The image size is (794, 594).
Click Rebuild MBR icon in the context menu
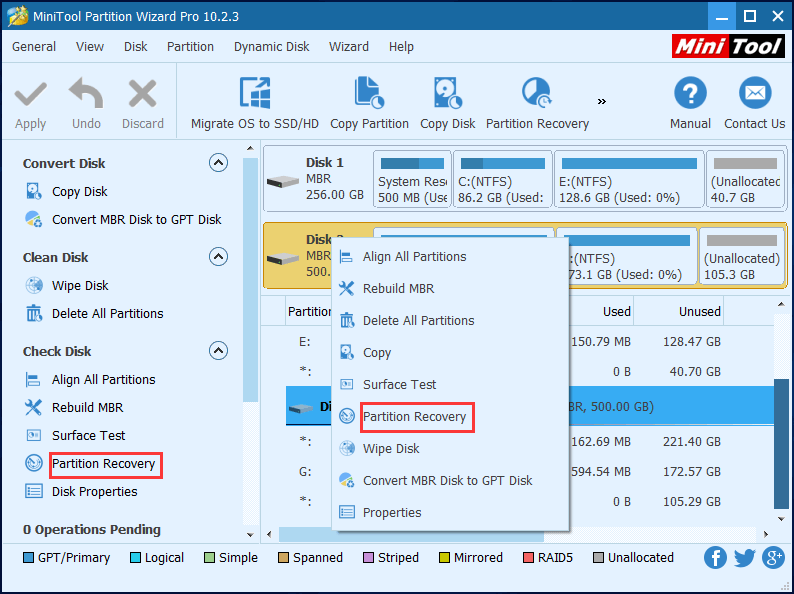click(x=347, y=289)
